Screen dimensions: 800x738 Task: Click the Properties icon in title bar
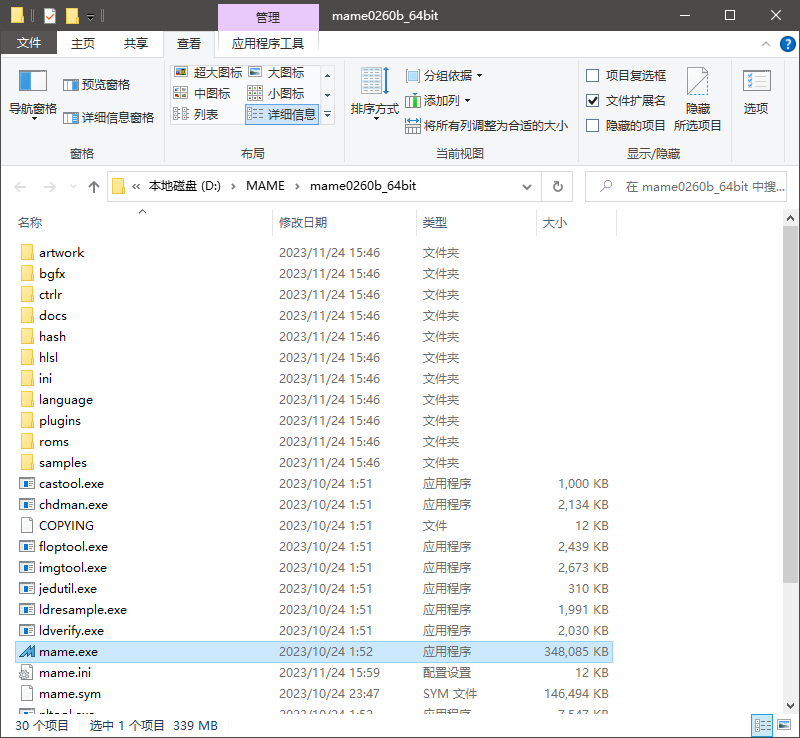point(49,16)
